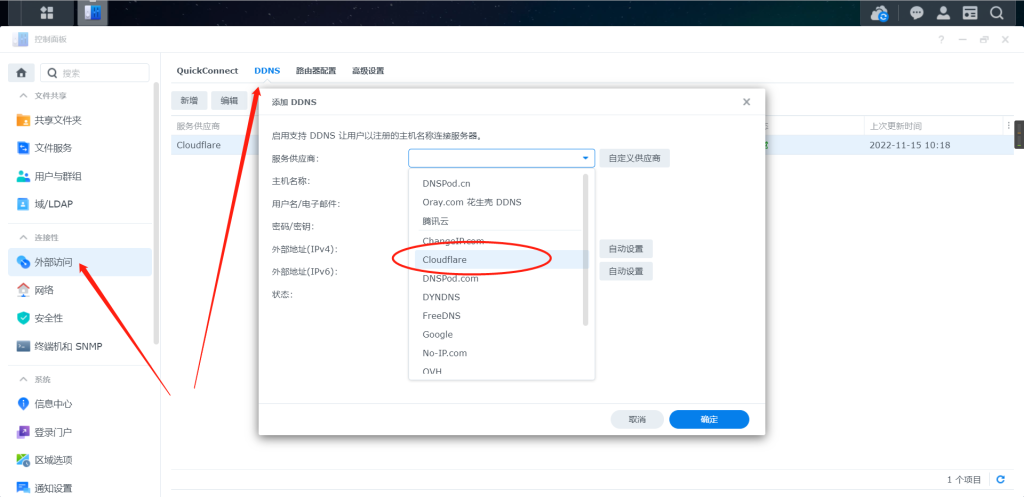The width and height of the screenshot is (1024, 497).
Task: Open 登录门户 login portal item
Action: (x=80, y=432)
